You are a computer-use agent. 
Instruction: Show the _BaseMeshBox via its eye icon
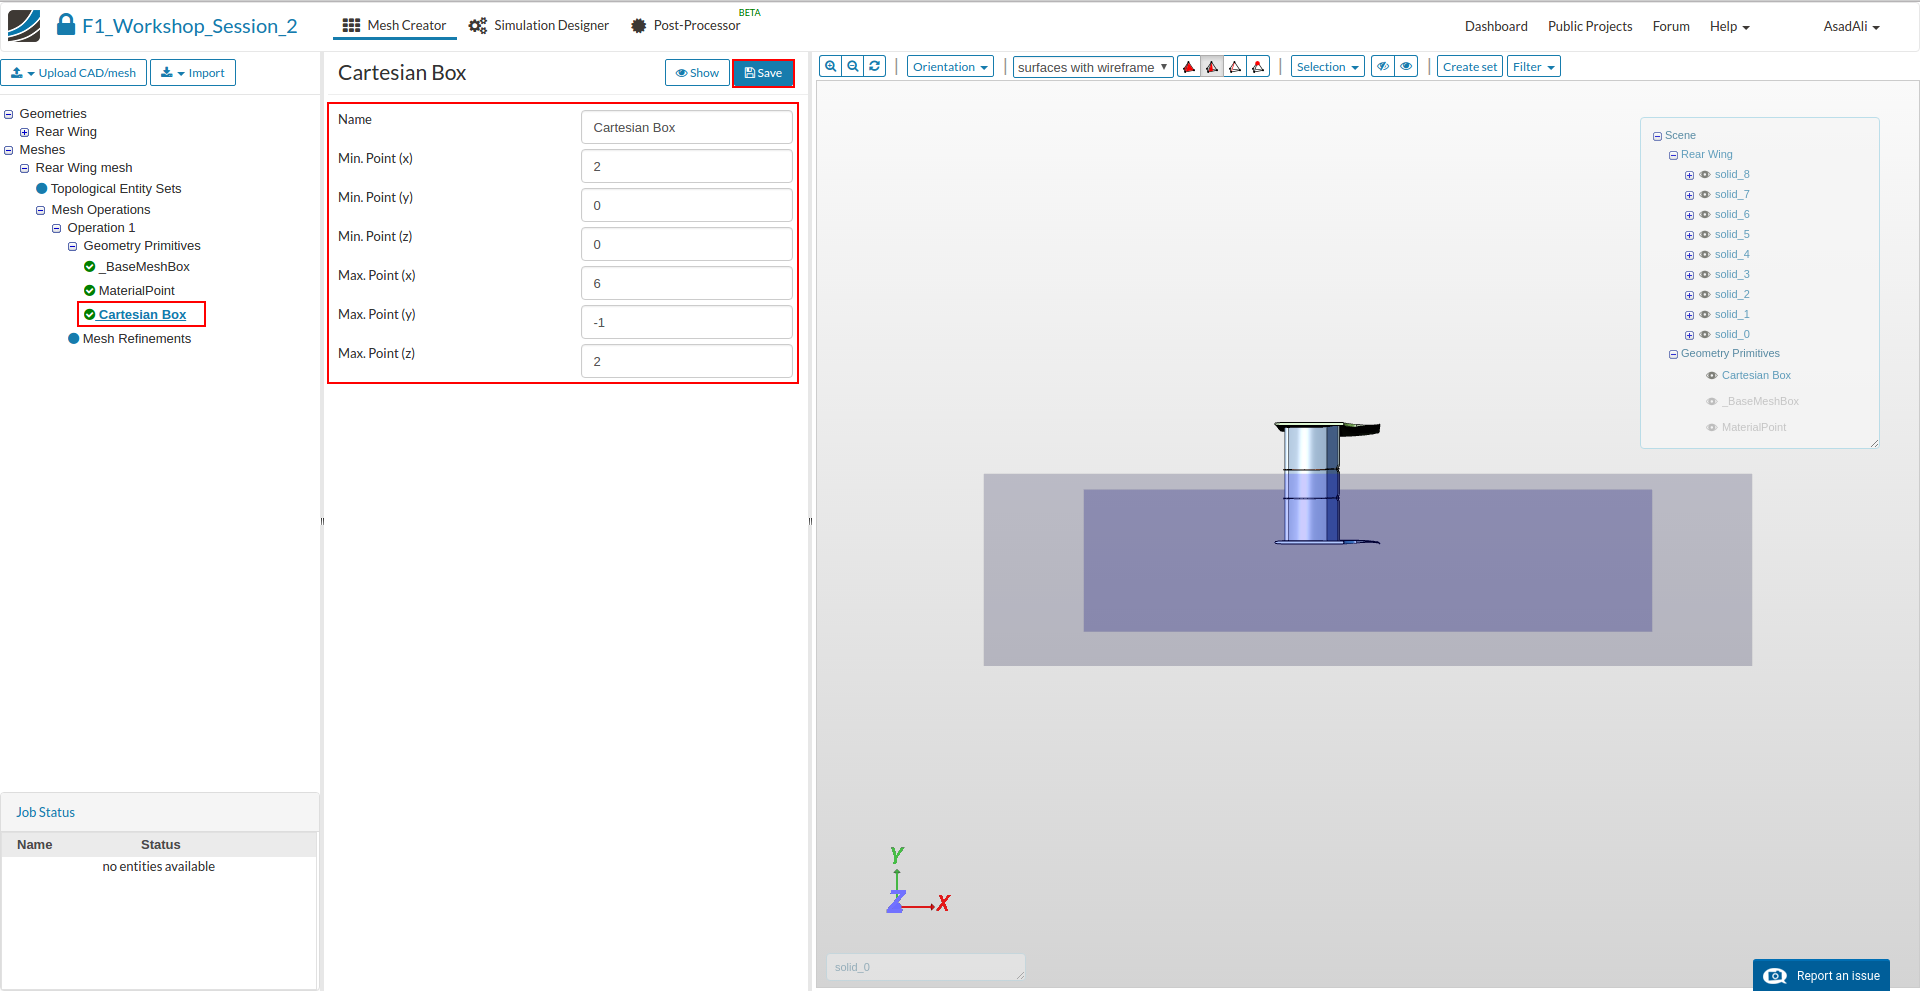coord(1712,402)
